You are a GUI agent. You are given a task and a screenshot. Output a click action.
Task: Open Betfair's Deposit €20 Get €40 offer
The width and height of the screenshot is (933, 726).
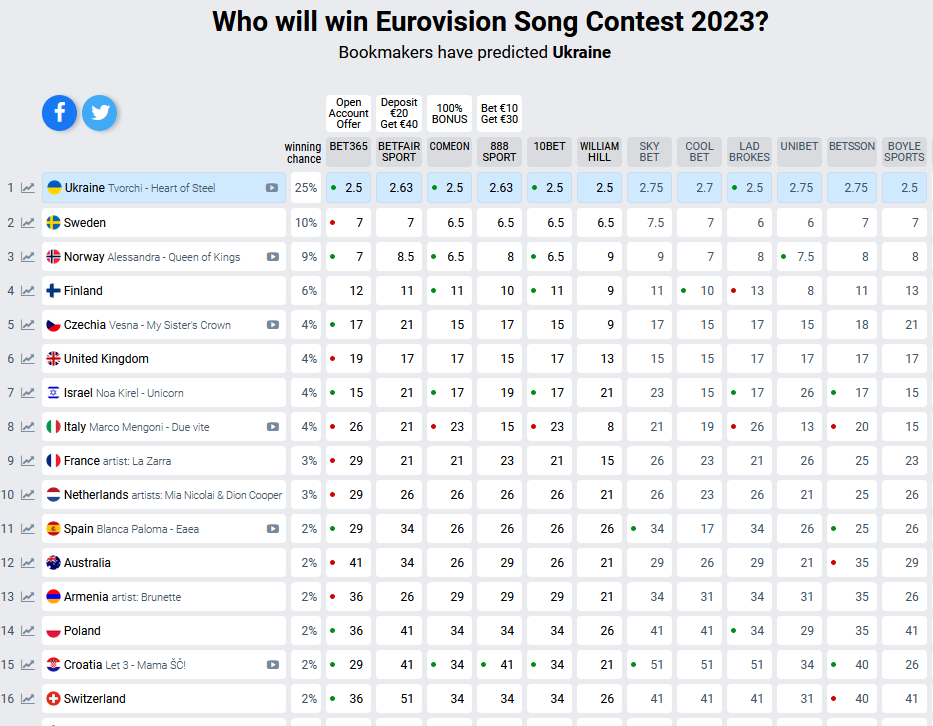coord(399,113)
